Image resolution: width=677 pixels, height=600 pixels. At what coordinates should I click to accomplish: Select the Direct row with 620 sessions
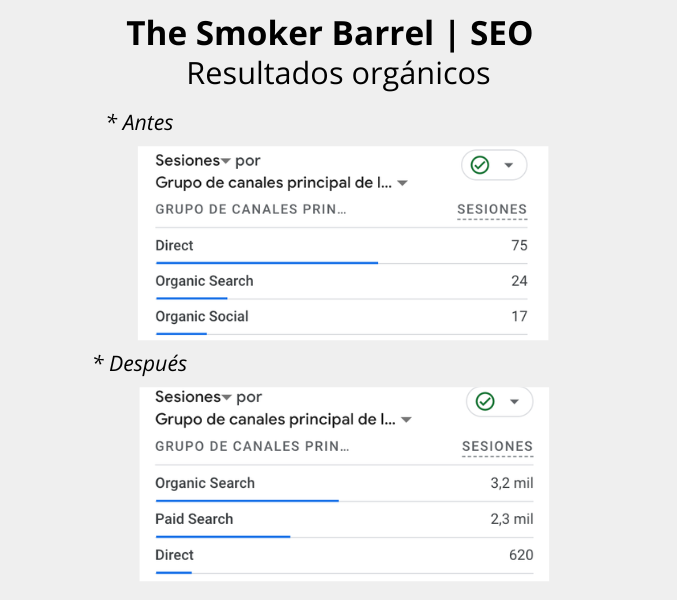pos(345,555)
